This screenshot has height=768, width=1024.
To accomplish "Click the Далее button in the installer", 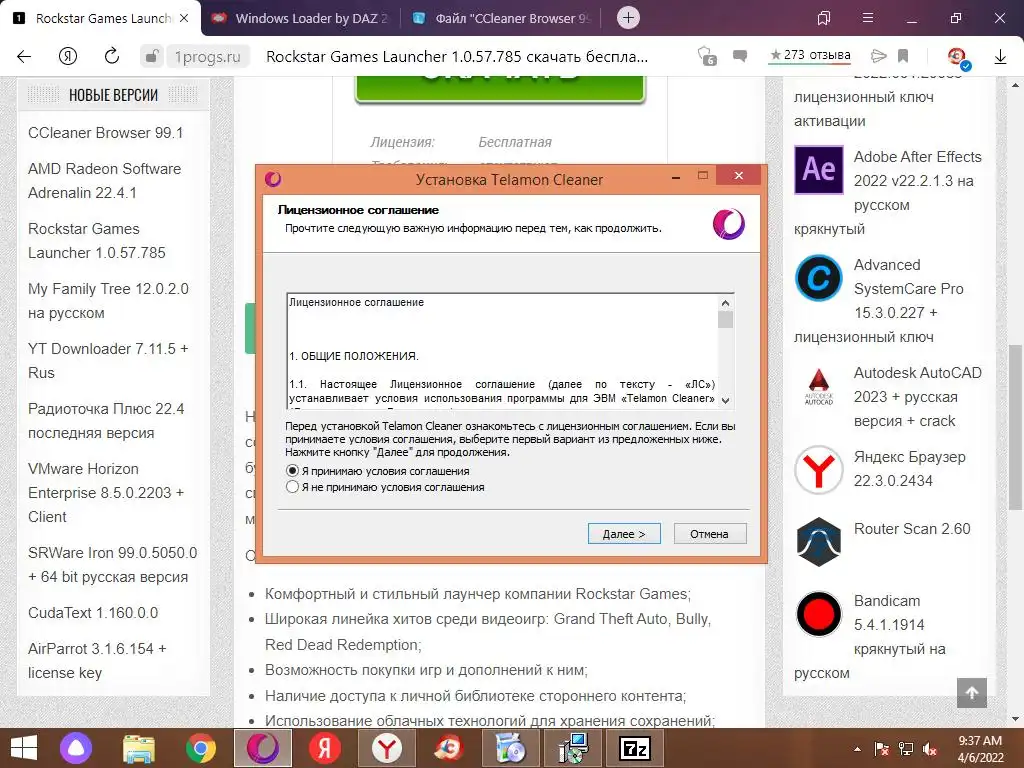I will click(x=624, y=534).
